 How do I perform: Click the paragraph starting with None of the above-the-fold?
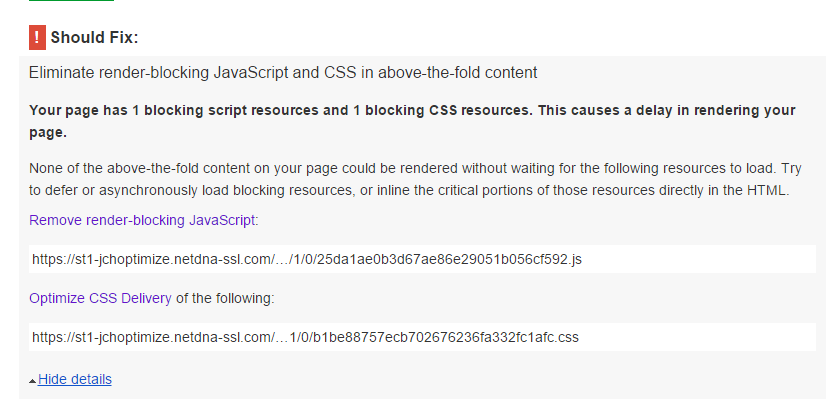click(415, 179)
